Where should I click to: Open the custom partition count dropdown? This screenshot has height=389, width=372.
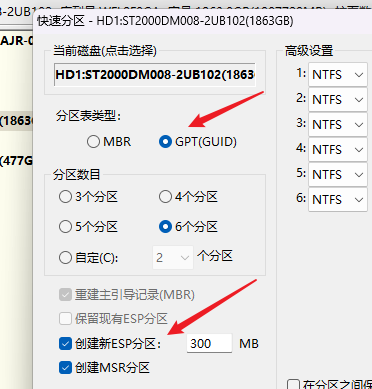173,257
